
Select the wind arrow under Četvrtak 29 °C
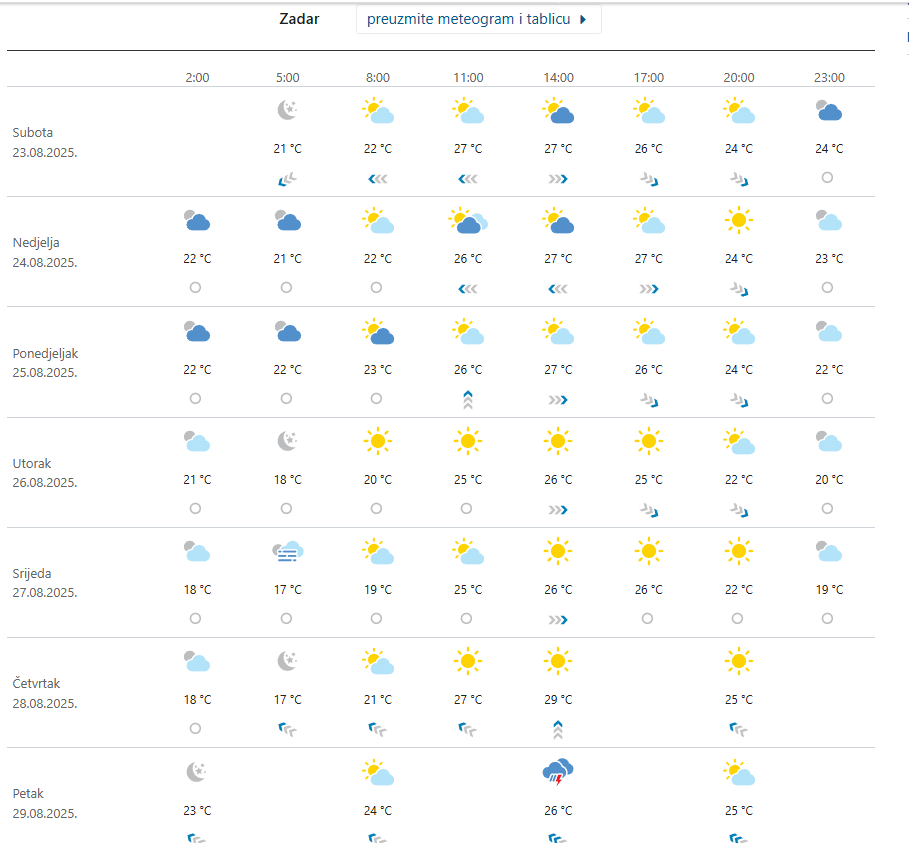558,730
